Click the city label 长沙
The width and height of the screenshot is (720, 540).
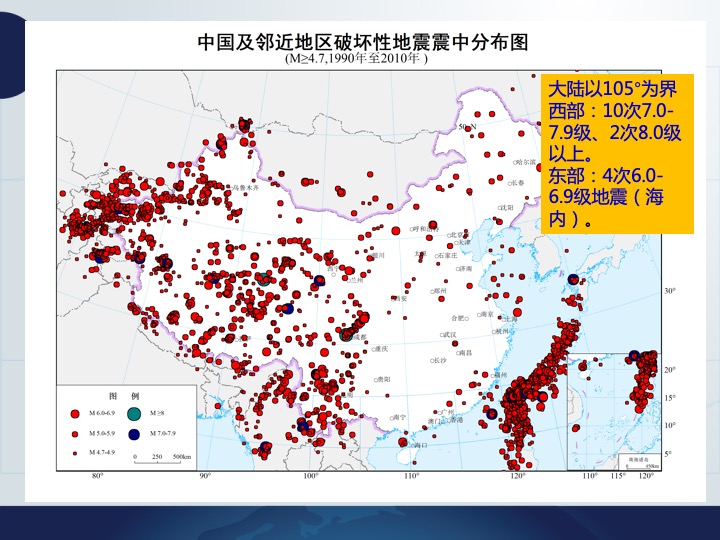440,360
